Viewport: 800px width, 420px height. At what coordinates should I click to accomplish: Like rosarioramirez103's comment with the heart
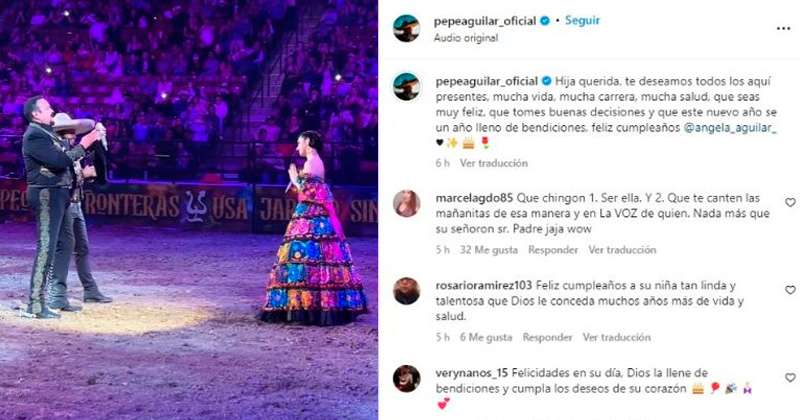pyautogui.click(x=790, y=290)
